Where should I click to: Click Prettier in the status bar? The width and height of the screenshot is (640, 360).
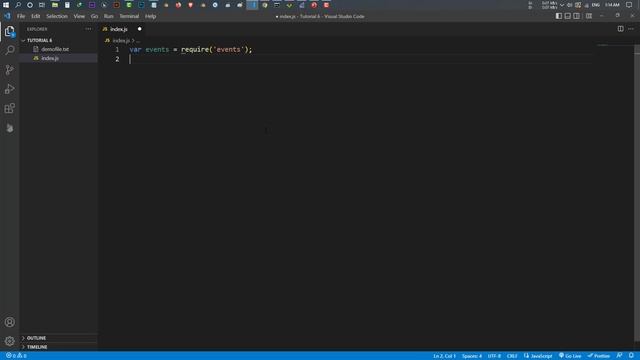599,356
